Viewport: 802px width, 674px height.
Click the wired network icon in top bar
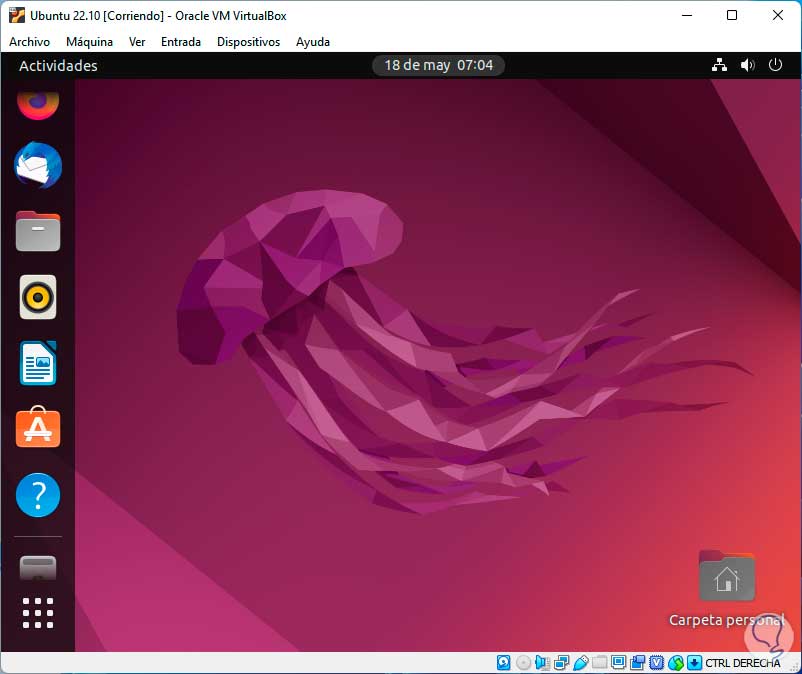[719, 65]
